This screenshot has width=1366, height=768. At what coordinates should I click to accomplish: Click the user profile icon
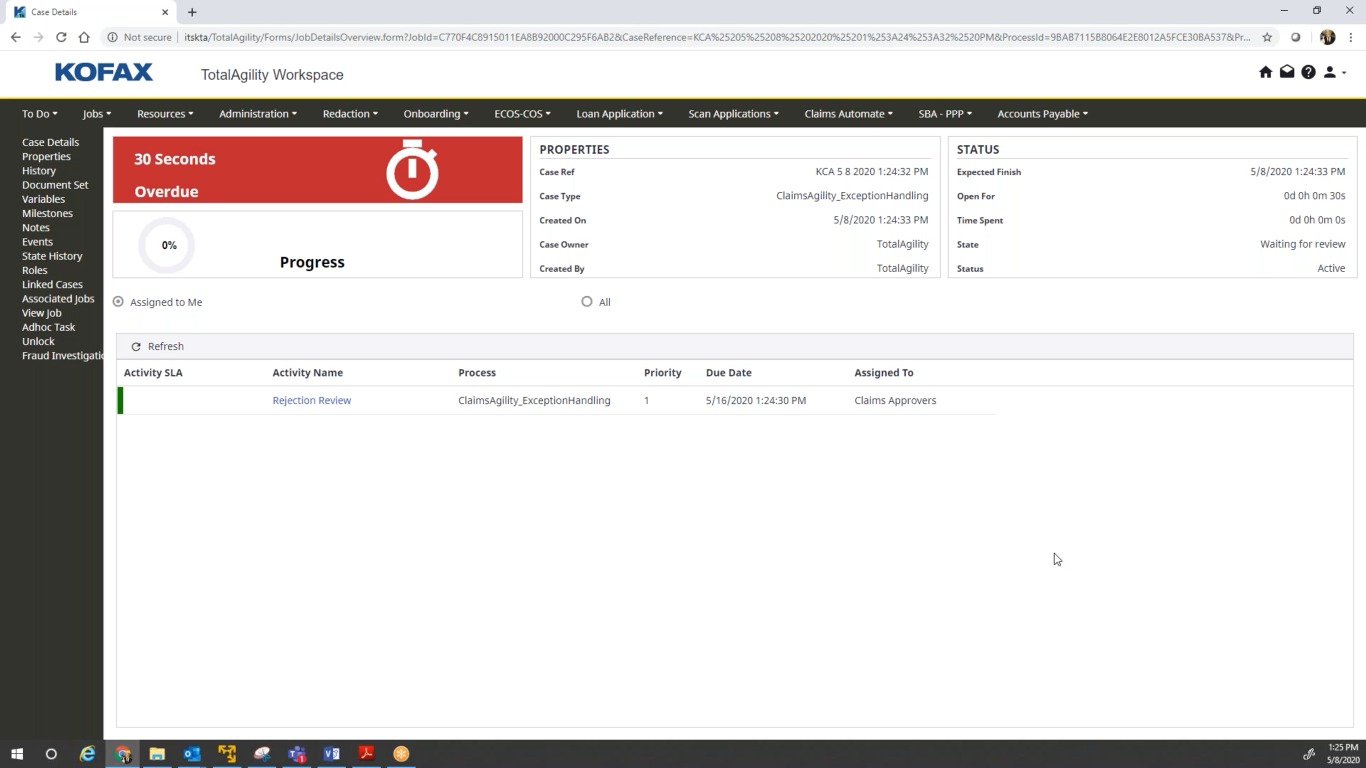click(x=1330, y=72)
